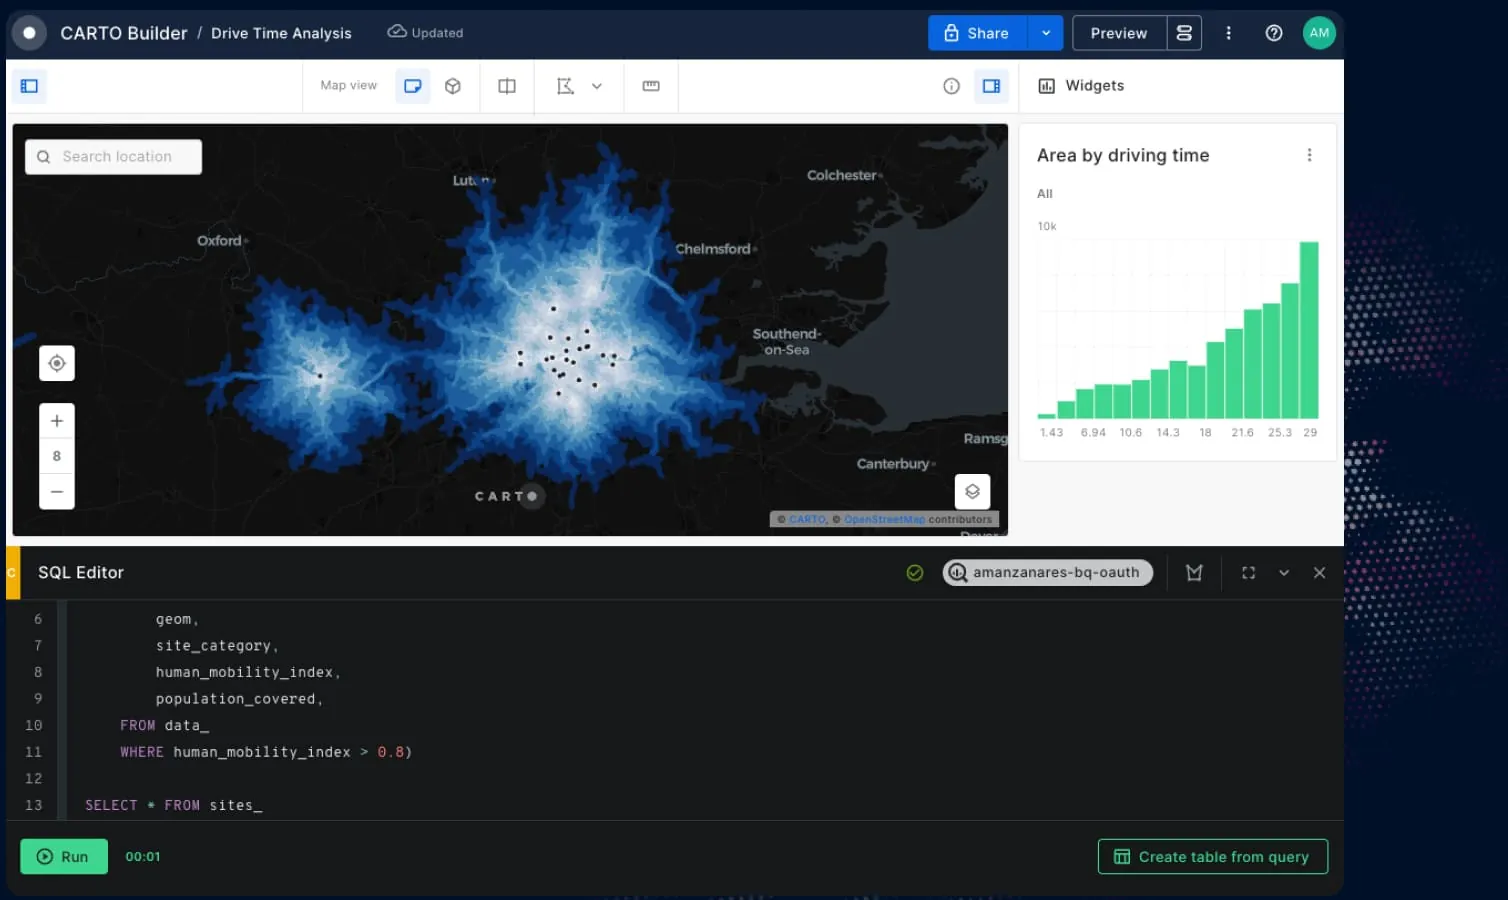Open the basemap layer selector on the map
1508x900 pixels.
coord(972,491)
